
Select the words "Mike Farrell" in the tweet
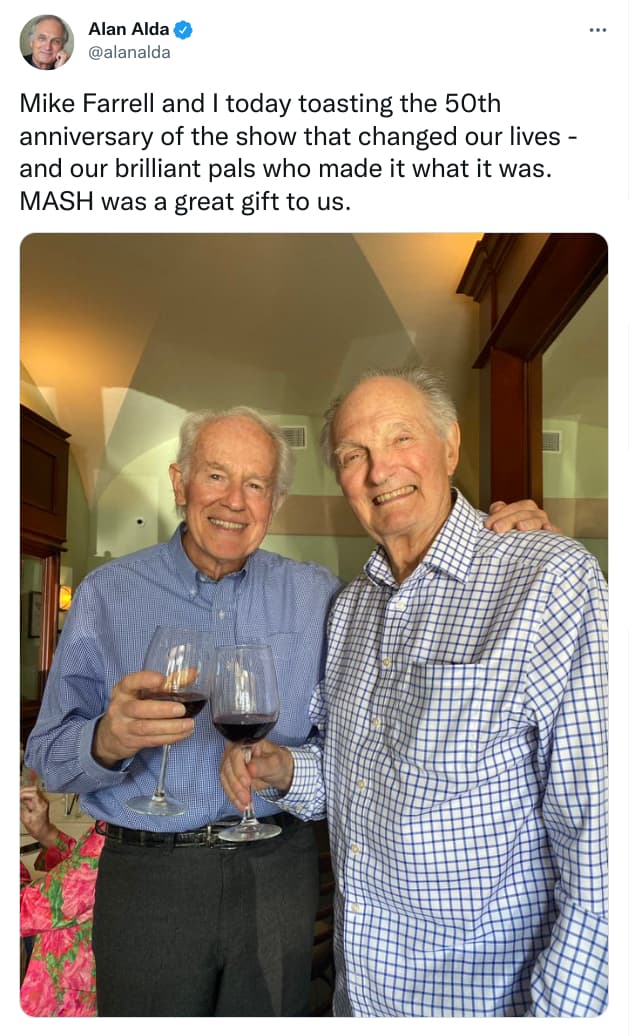coord(87,104)
